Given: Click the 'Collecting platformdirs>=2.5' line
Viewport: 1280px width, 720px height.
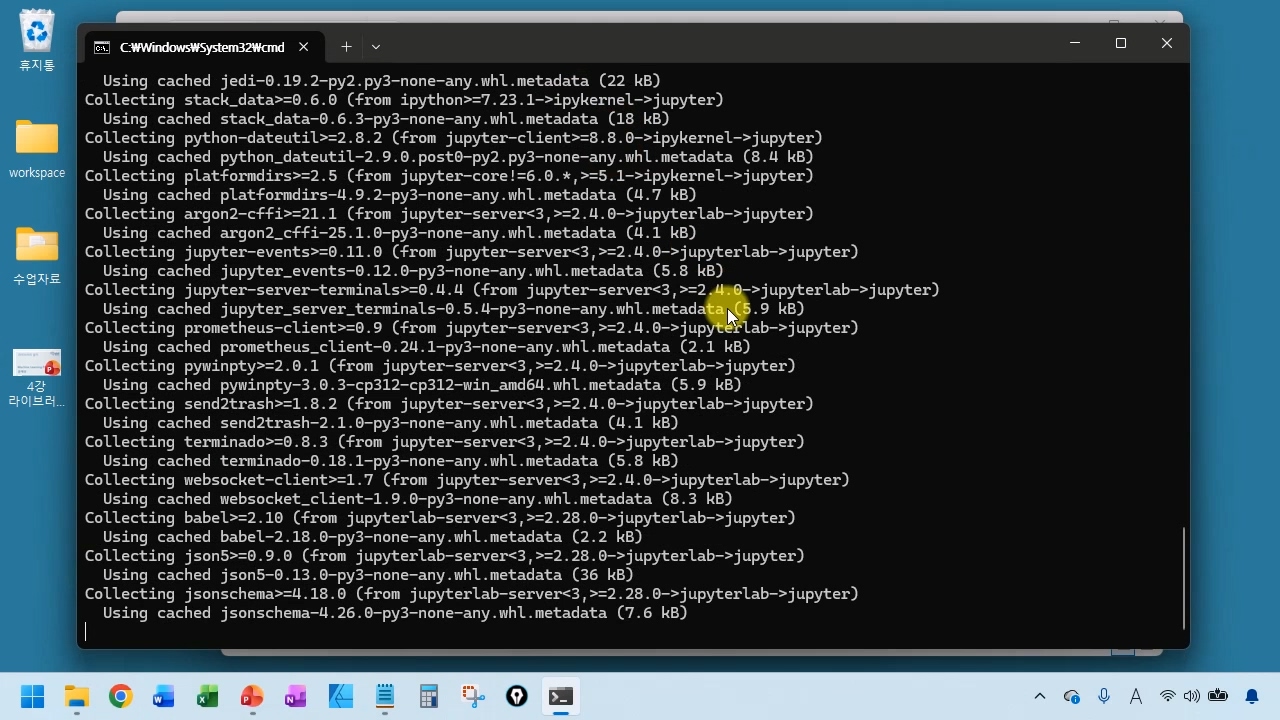Looking at the screenshot, I should coord(449,176).
